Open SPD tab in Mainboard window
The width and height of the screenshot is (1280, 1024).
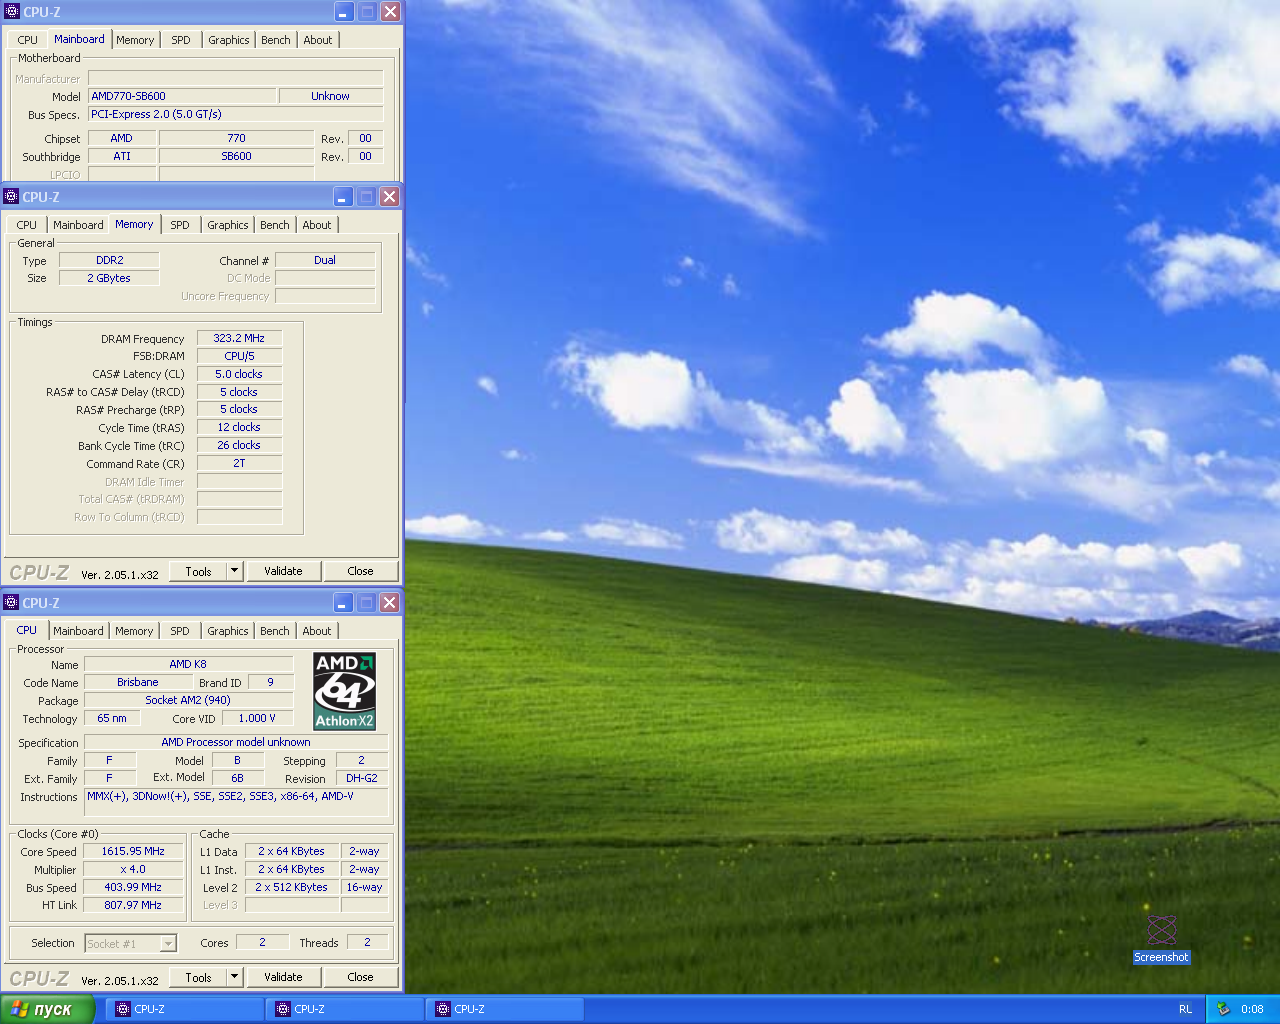coord(181,40)
